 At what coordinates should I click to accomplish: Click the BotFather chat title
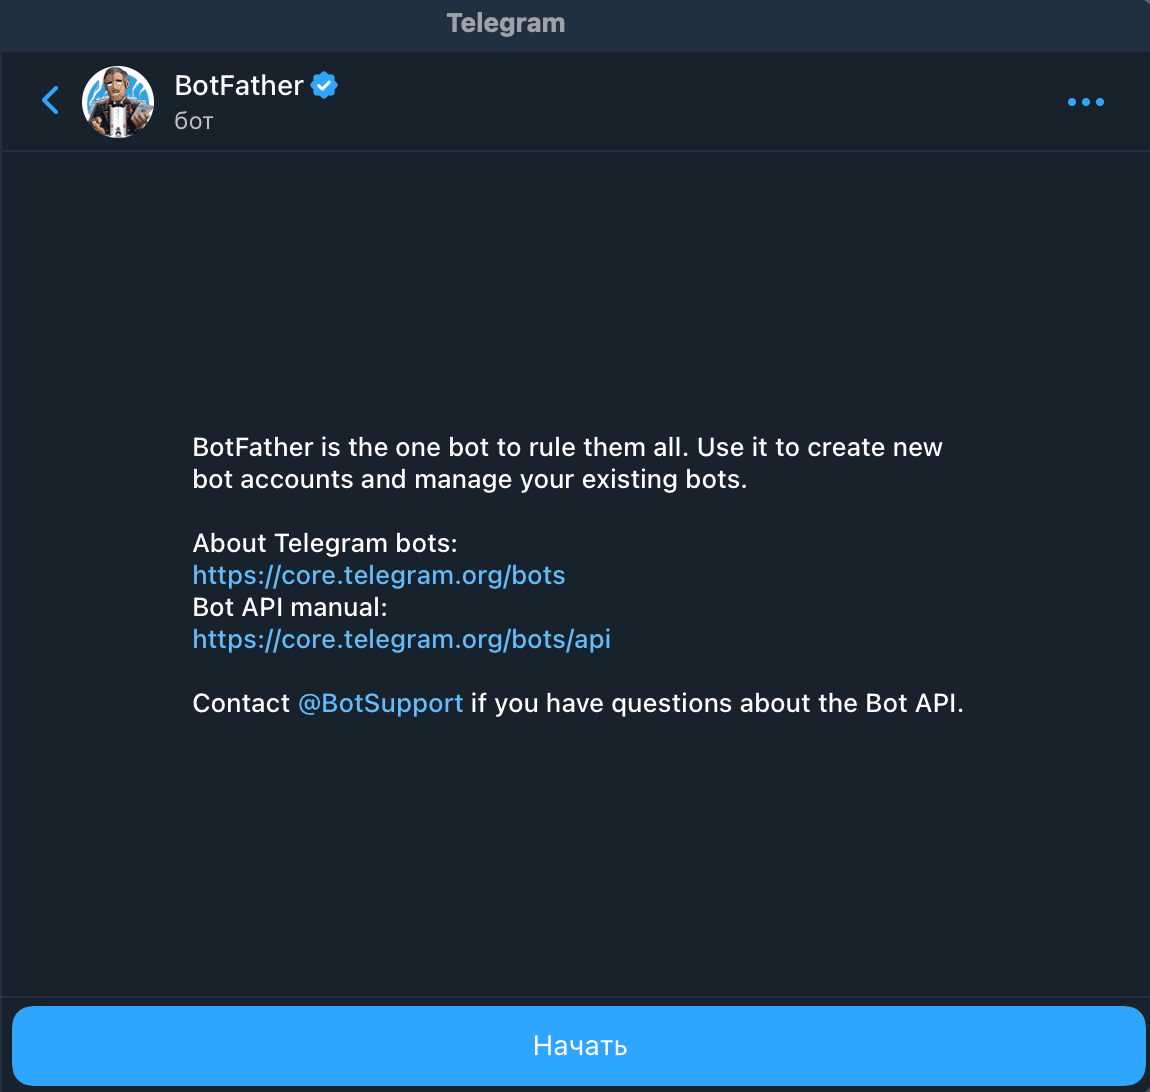tap(239, 86)
